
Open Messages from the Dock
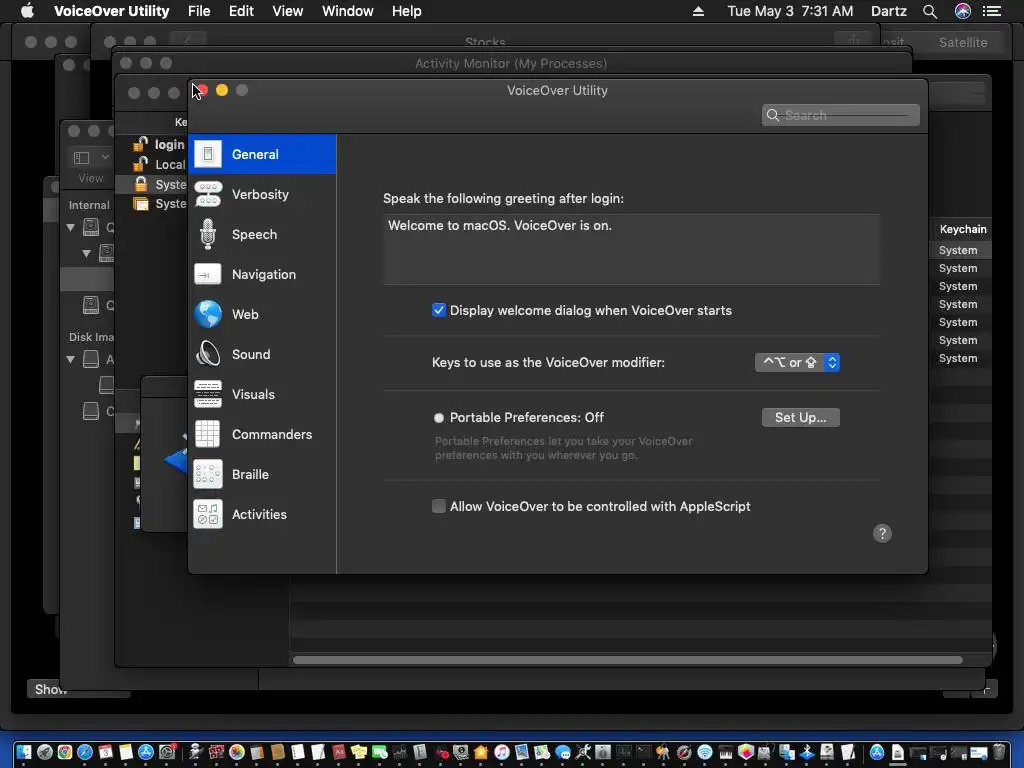click(562, 752)
